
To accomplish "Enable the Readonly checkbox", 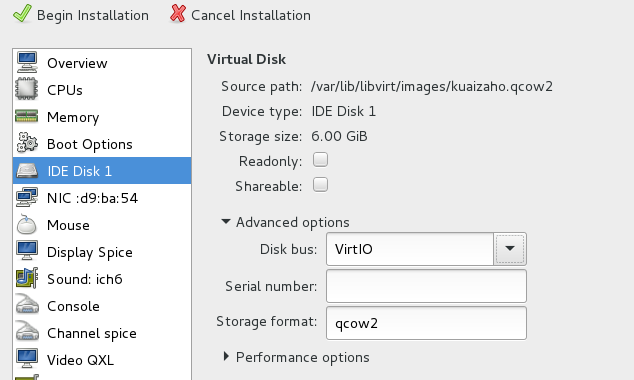I will [320, 160].
